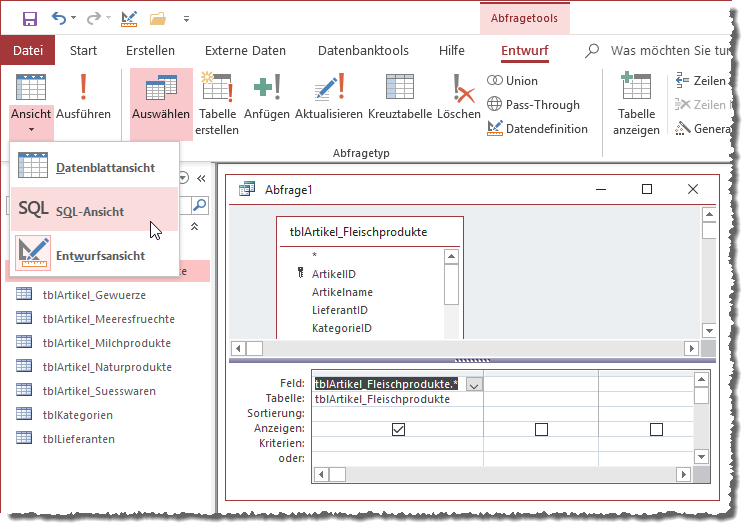This screenshot has height=530, width=750.
Task: Select Datendefinition query type
Action: pyautogui.click(x=537, y=129)
